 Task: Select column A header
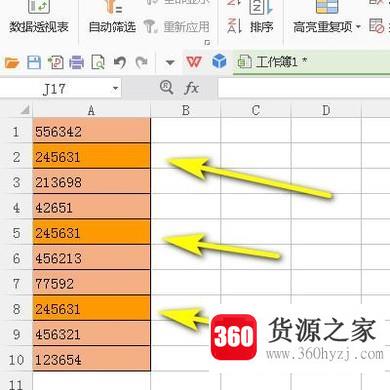[x=91, y=110]
